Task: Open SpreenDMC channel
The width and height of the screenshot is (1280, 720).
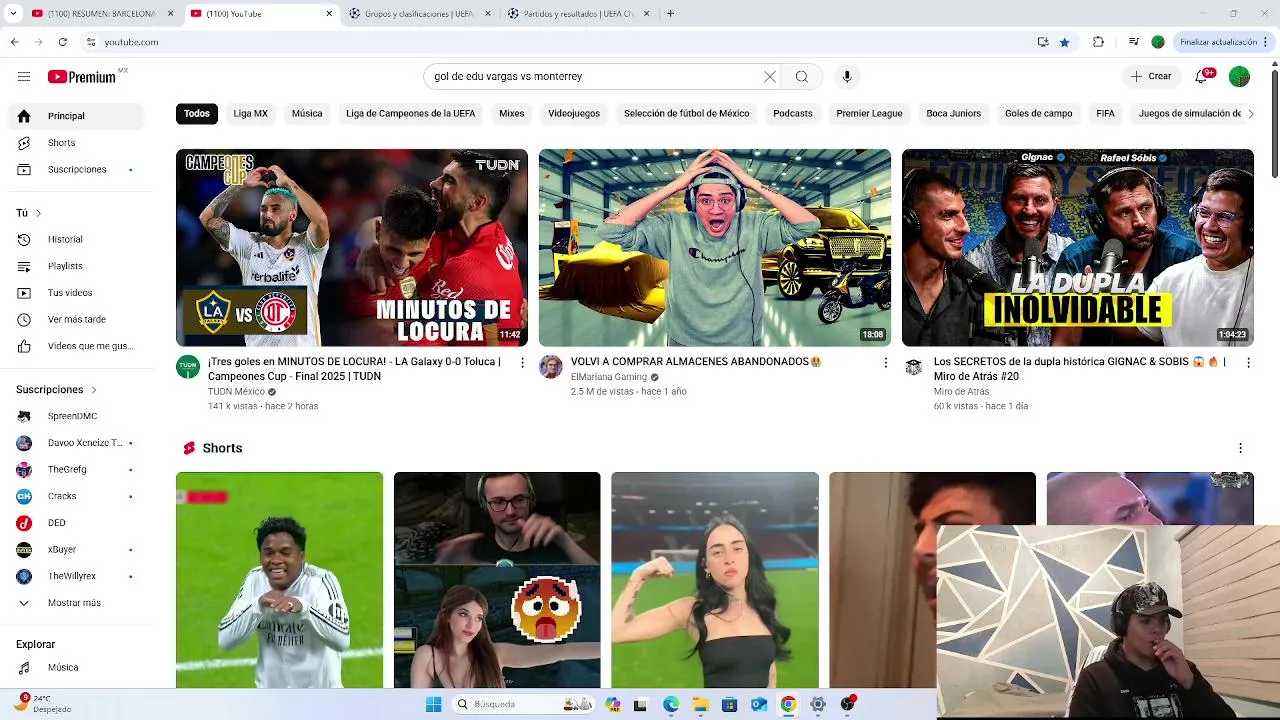Action: pyautogui.click(x=78, y=416)
